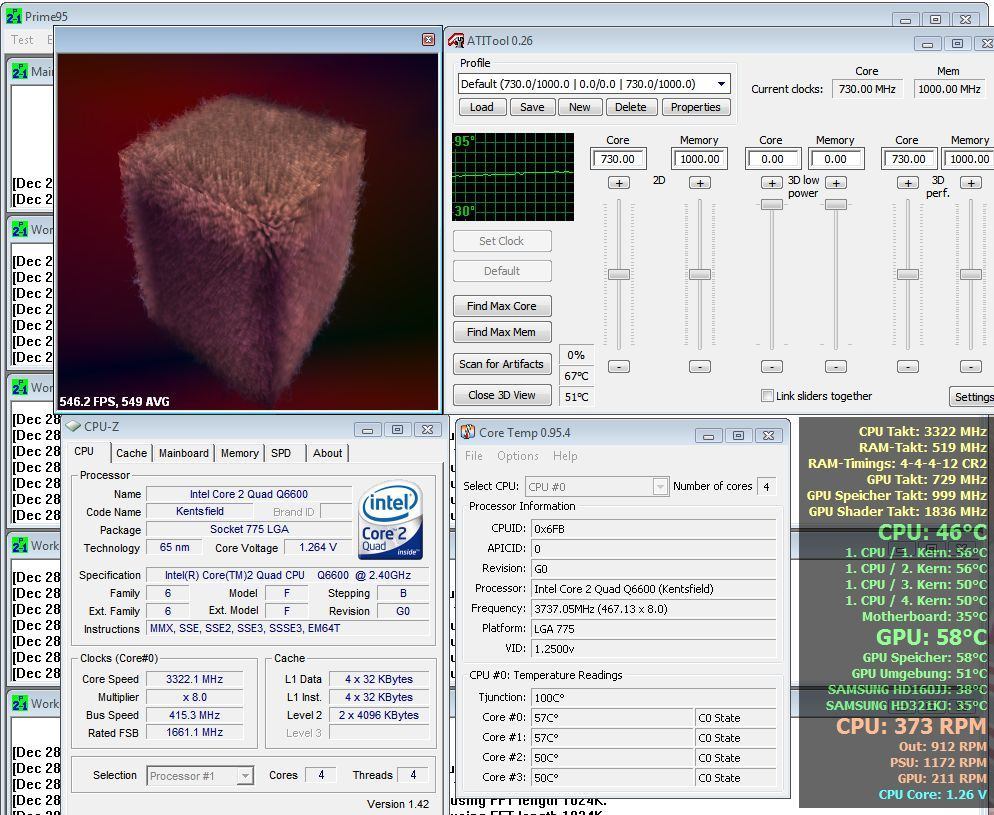This screenshot has height=815, width=994.
Task: Switch to the Cache tab in CPU-Z
Action: point(131,453)
